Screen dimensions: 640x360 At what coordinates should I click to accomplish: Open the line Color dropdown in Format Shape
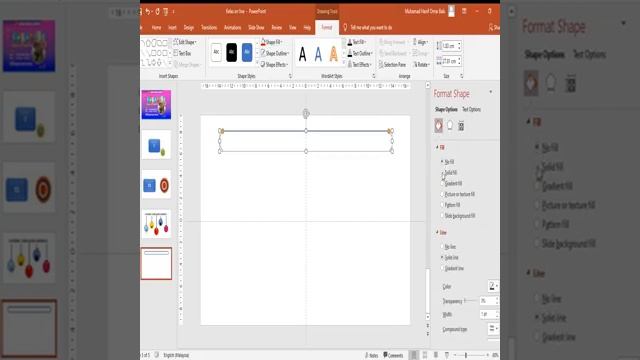coord(493,286)
